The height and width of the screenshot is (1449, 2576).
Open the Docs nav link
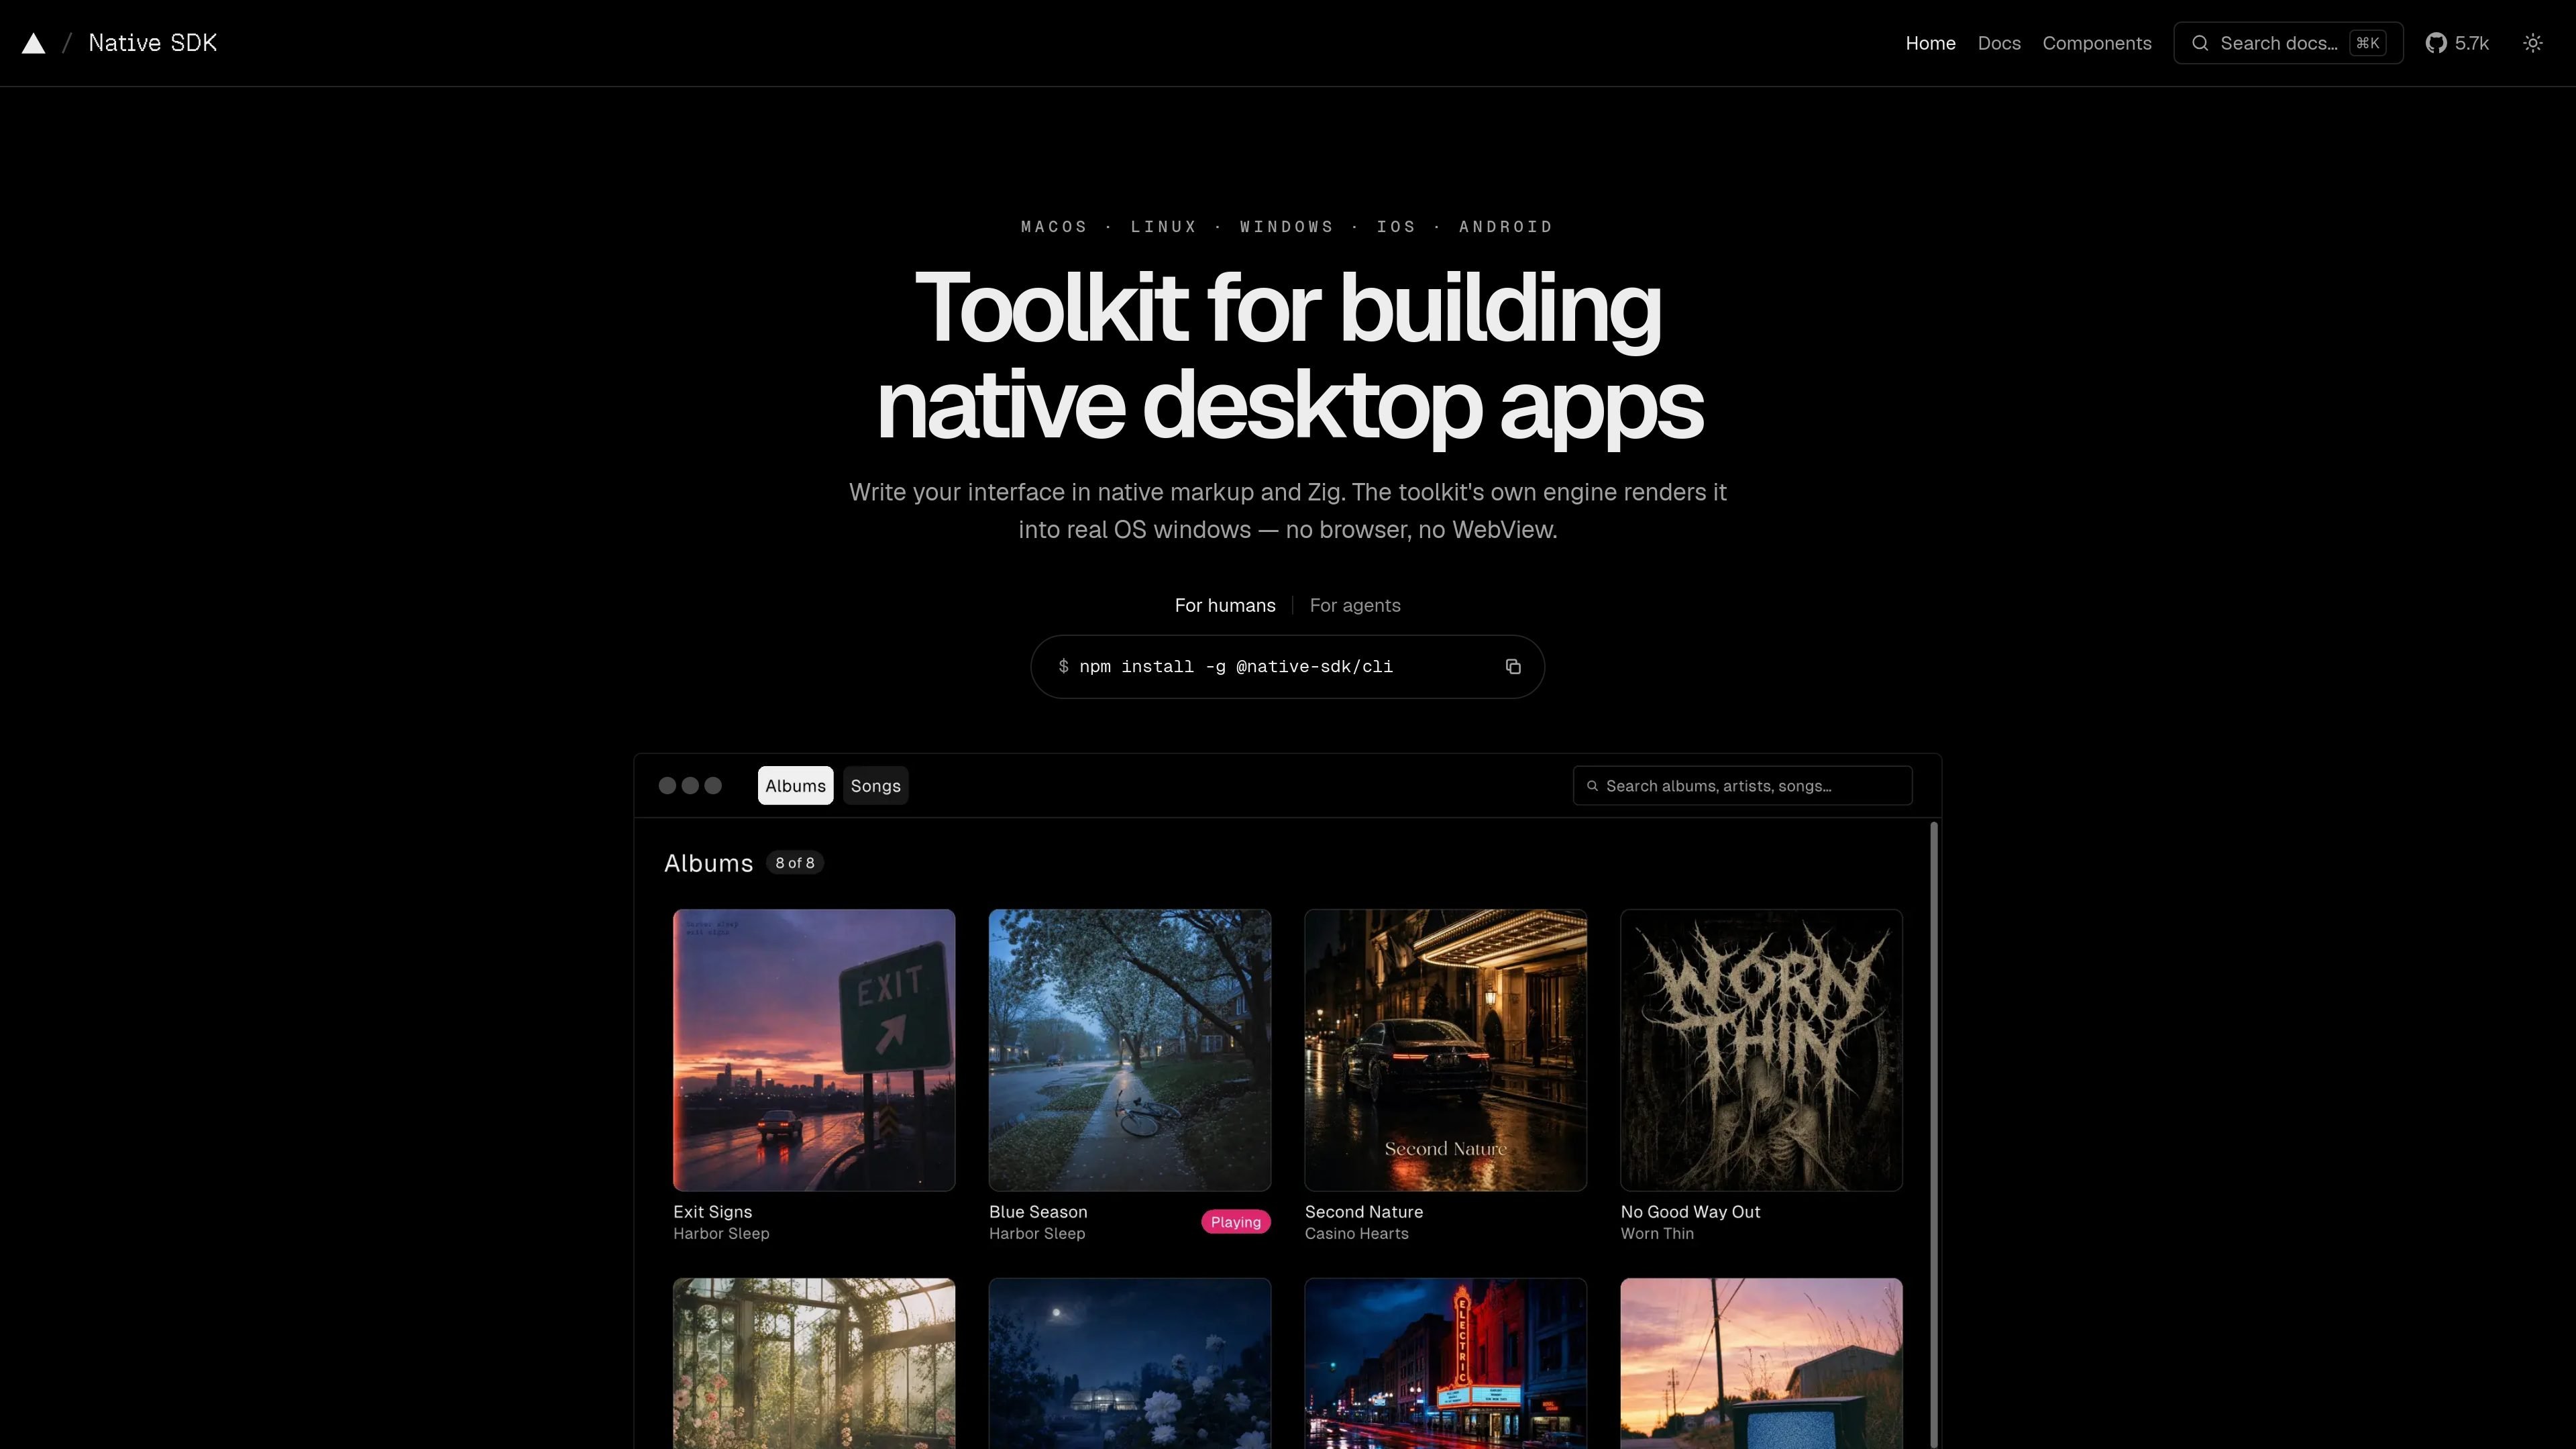(x=1999, y=43)
